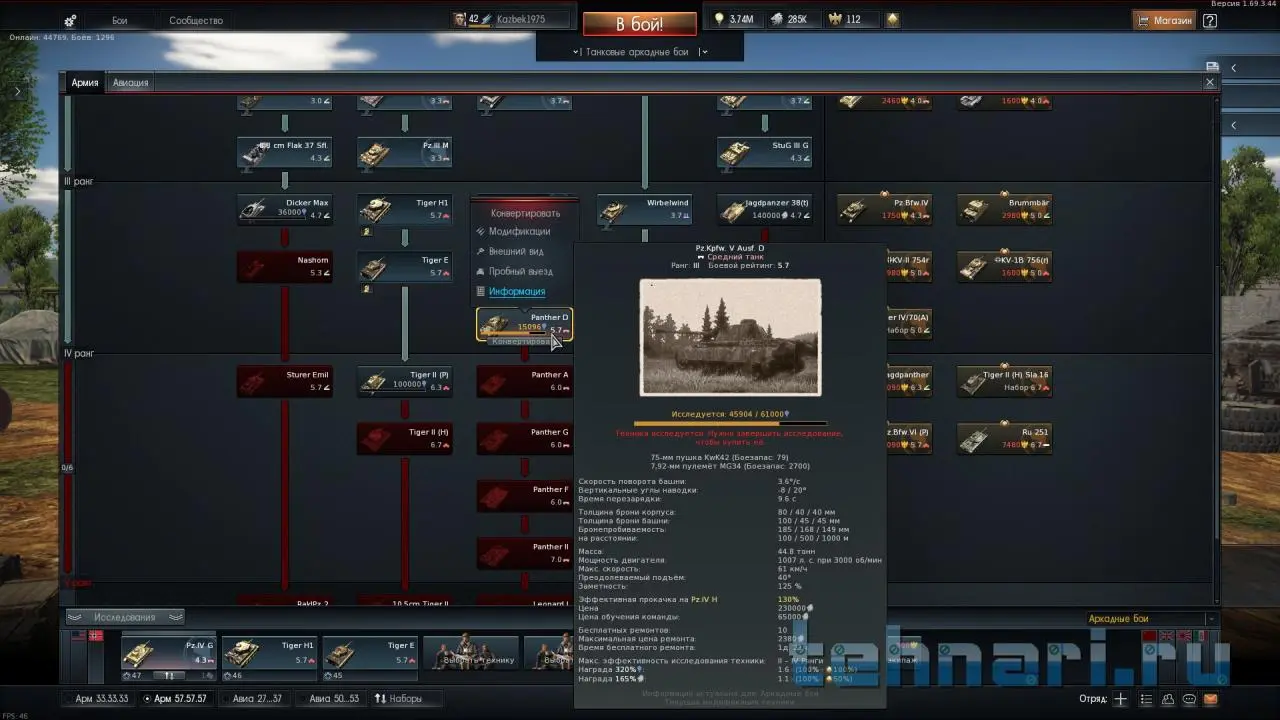Click the Silver Lions balance icon
The image size is (1280, 720).
777,19
